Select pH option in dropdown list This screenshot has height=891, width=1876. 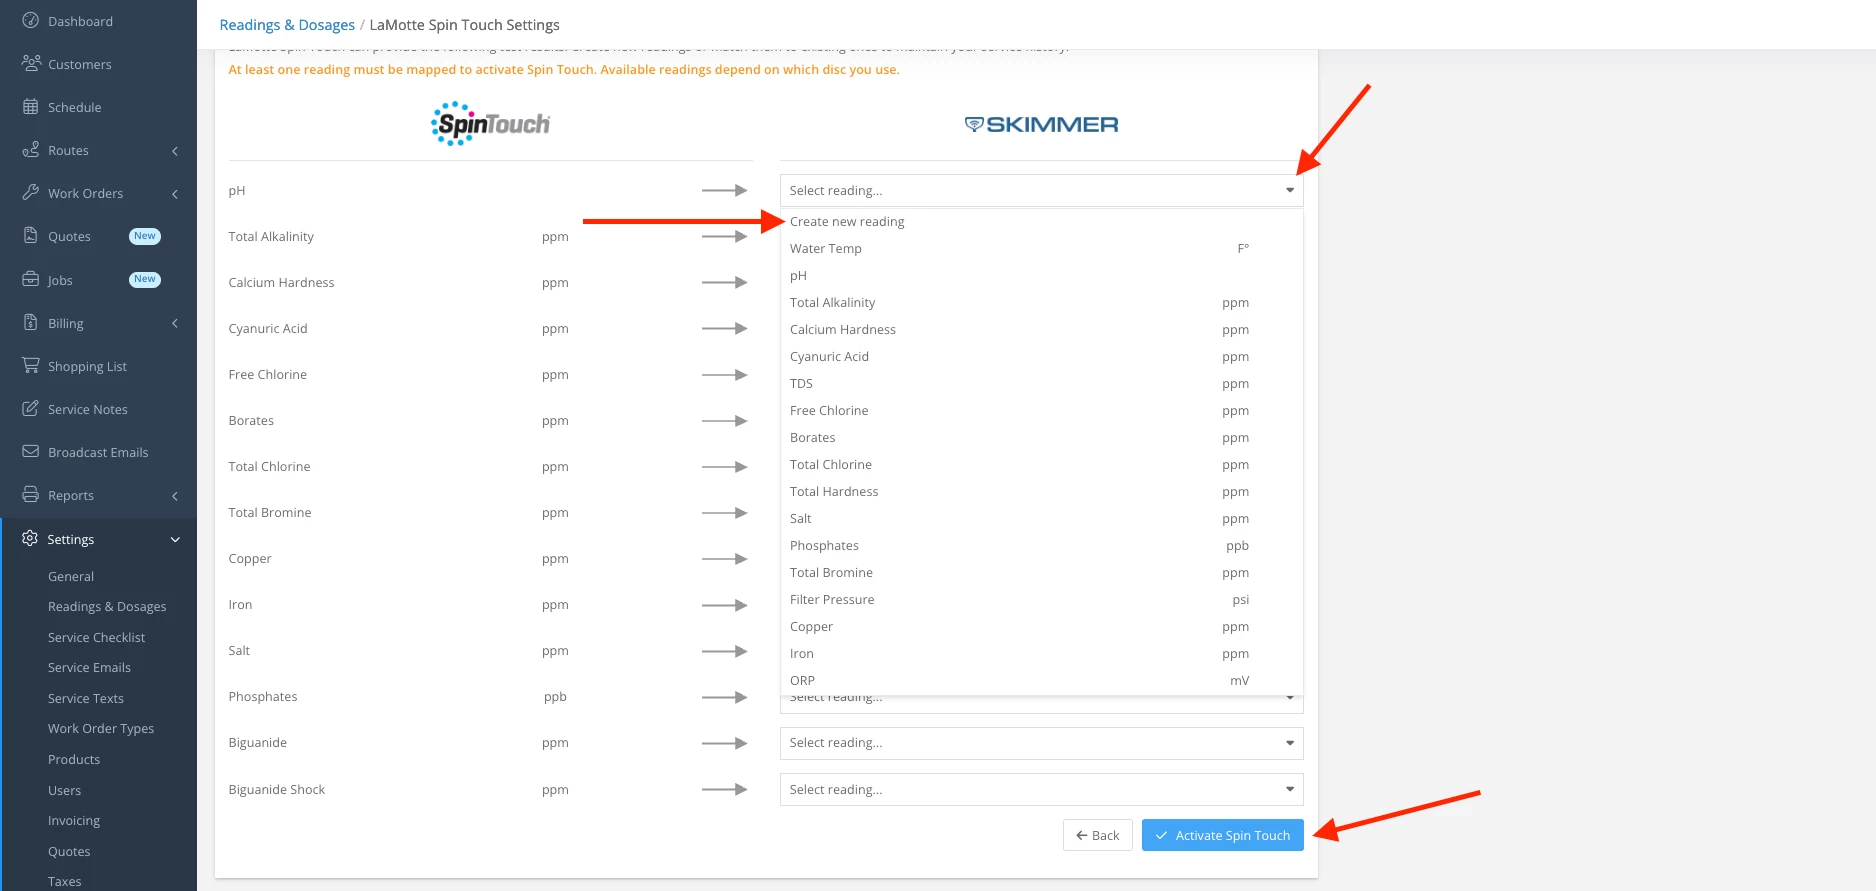1041,276
